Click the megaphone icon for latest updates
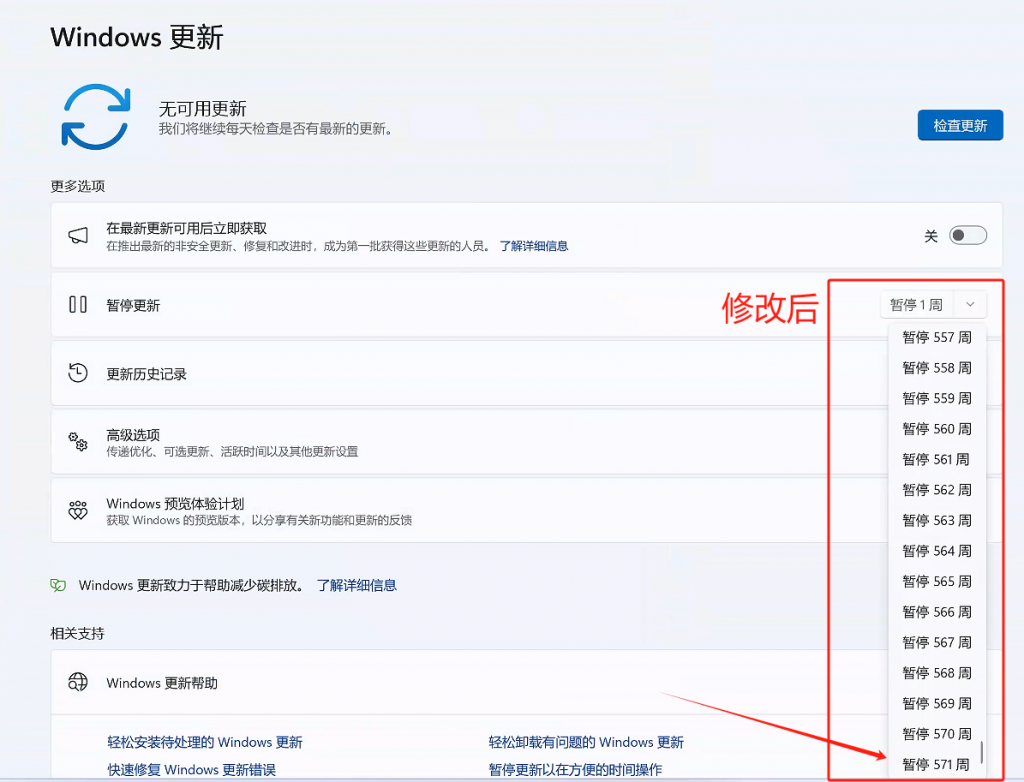The height and width of the screenshot is (782, 1024). point(78,236)
